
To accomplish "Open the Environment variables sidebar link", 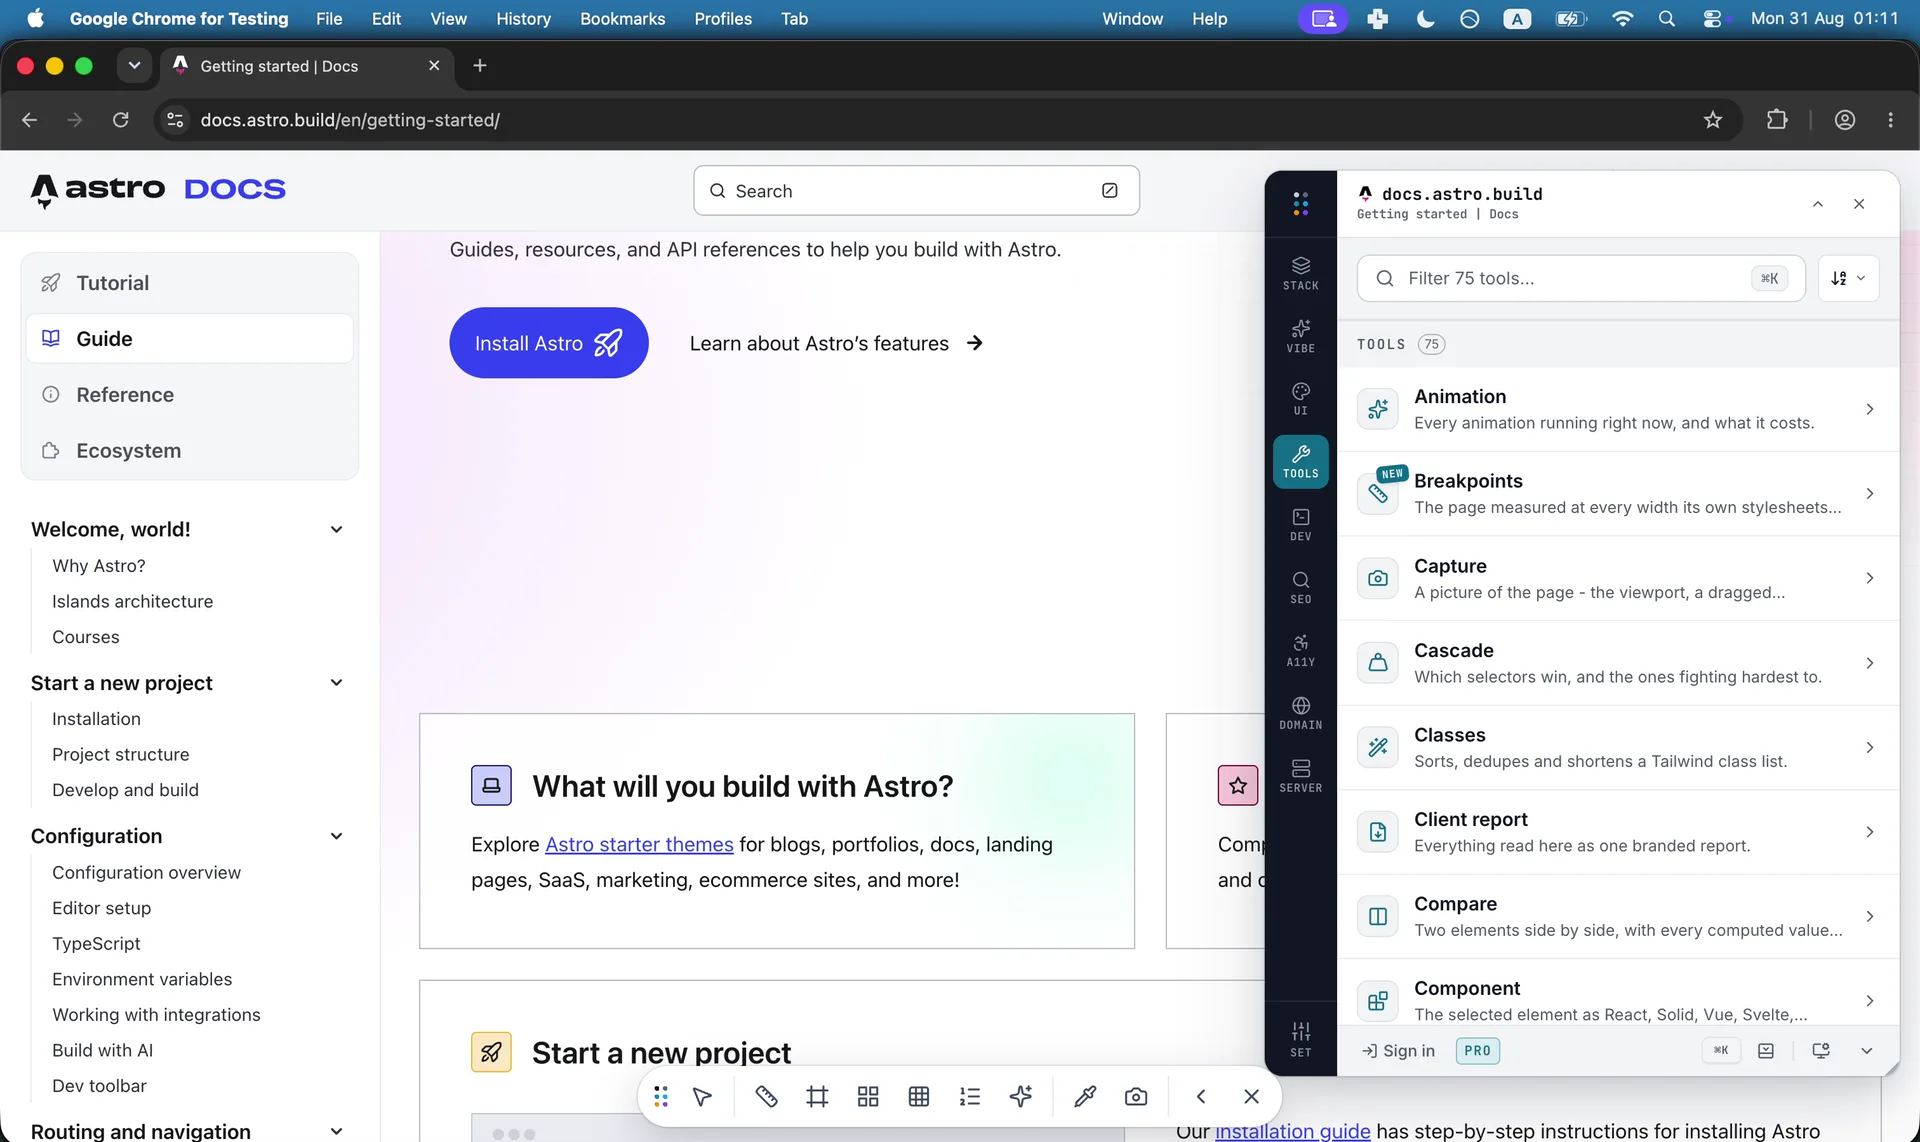I will point(142,980).
